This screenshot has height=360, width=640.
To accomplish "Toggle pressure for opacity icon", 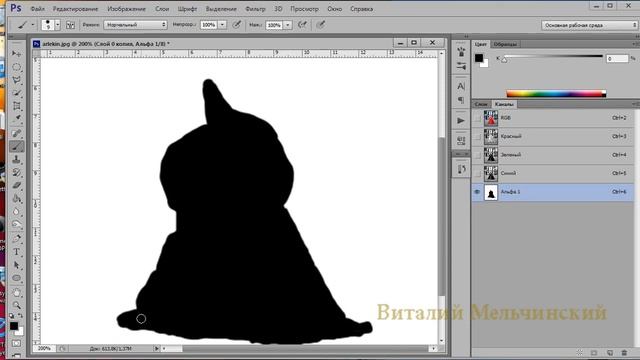I will click(236, 25).
